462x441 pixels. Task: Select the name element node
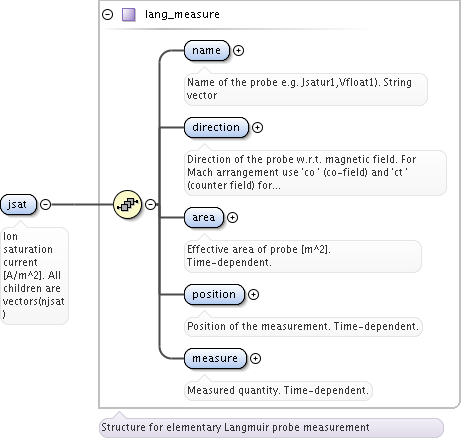[x=207, y=50]
